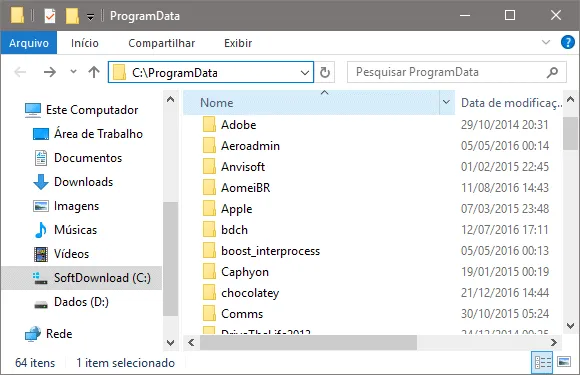Go back with the left arrow
This screenshot has width=580, height=375.
[20, 72]
